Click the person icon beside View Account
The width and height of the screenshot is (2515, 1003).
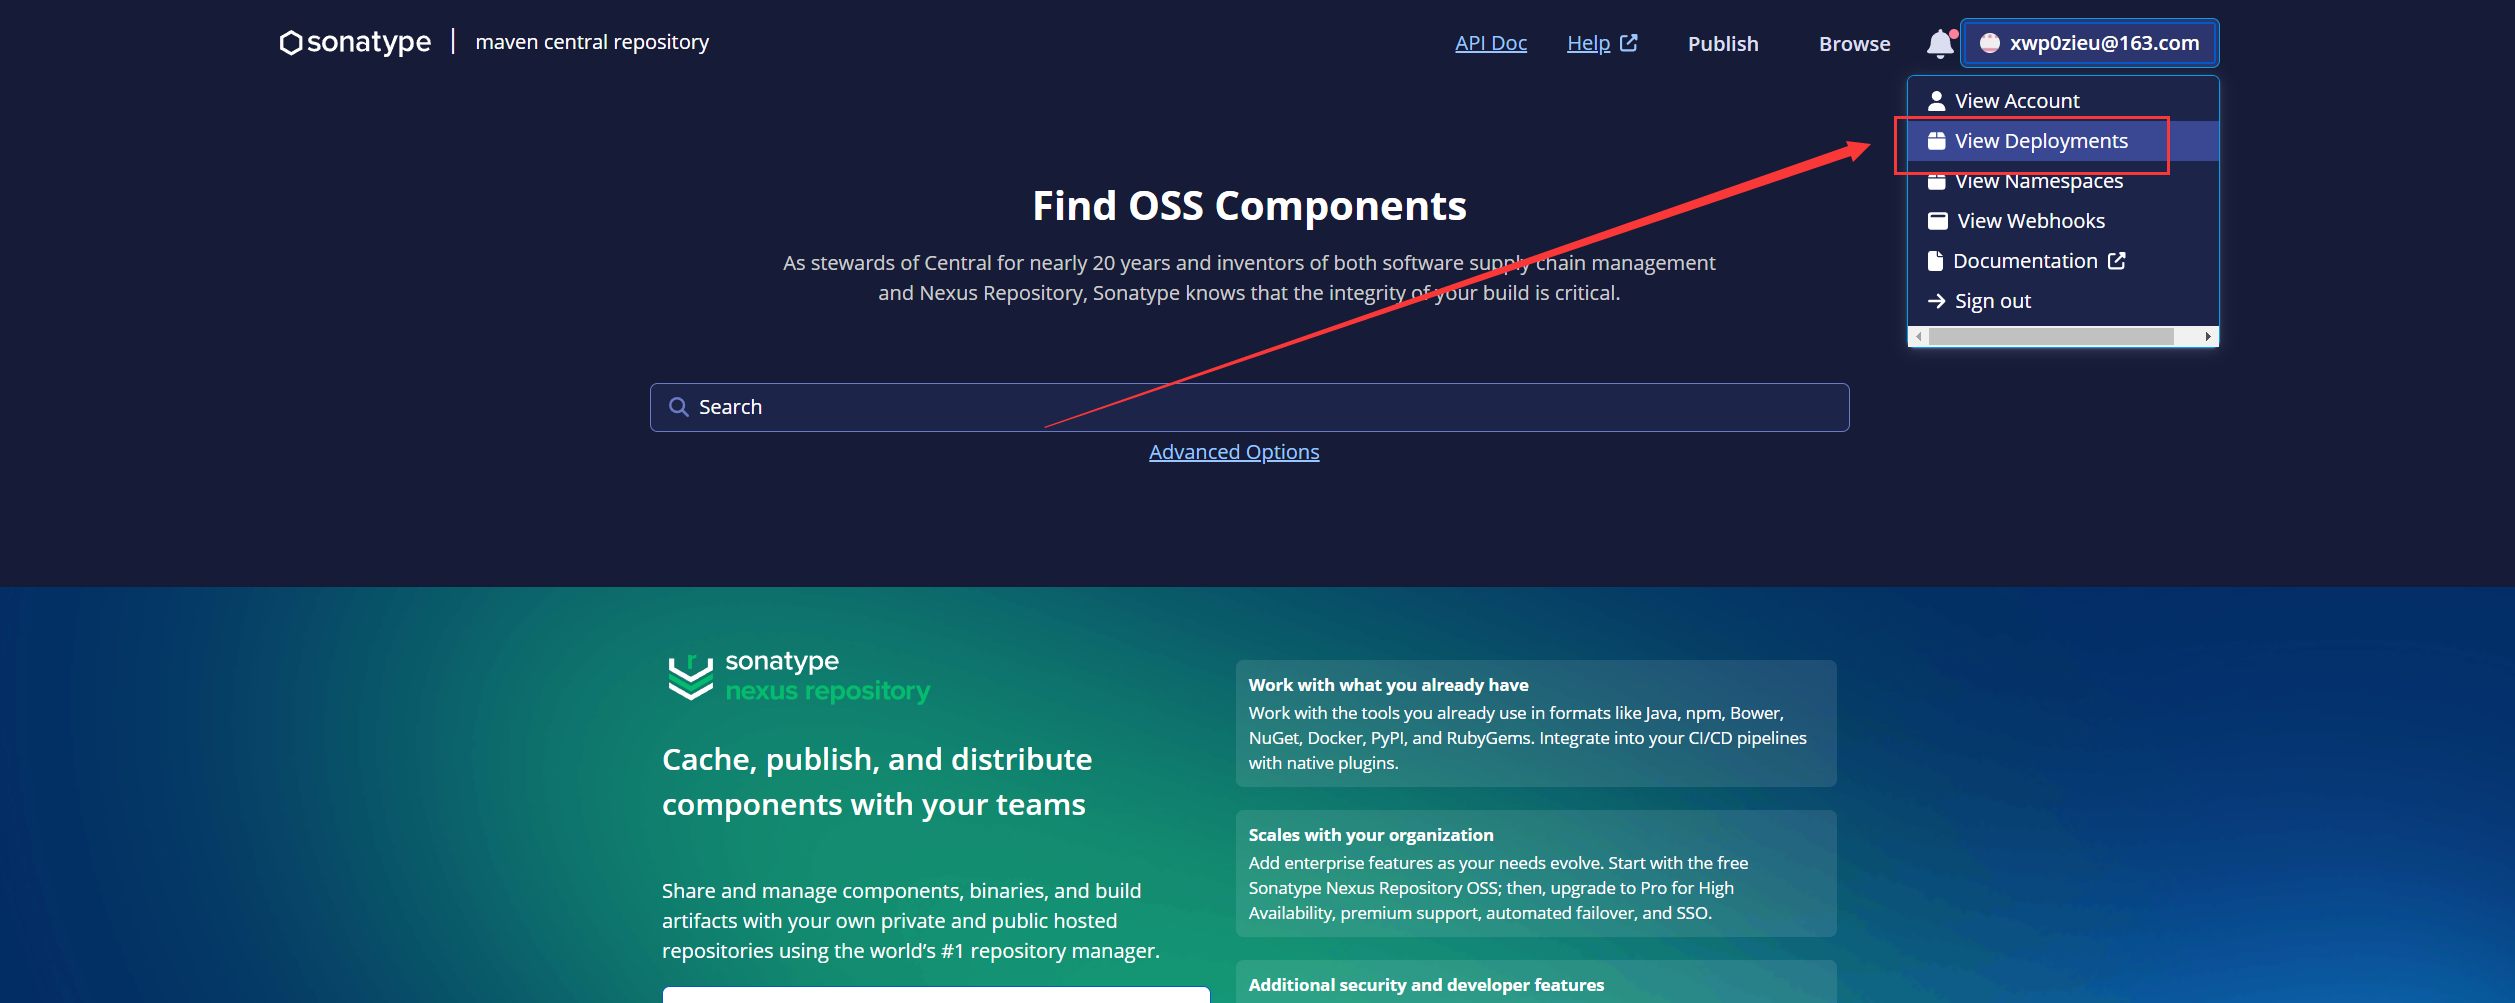[1937, 101]
